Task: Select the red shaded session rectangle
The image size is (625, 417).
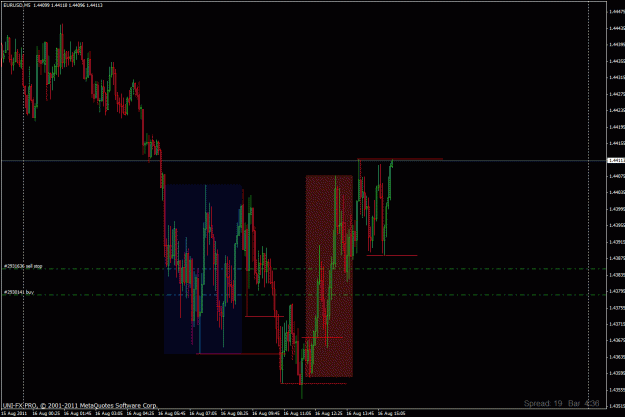Action: click(329, 276)
